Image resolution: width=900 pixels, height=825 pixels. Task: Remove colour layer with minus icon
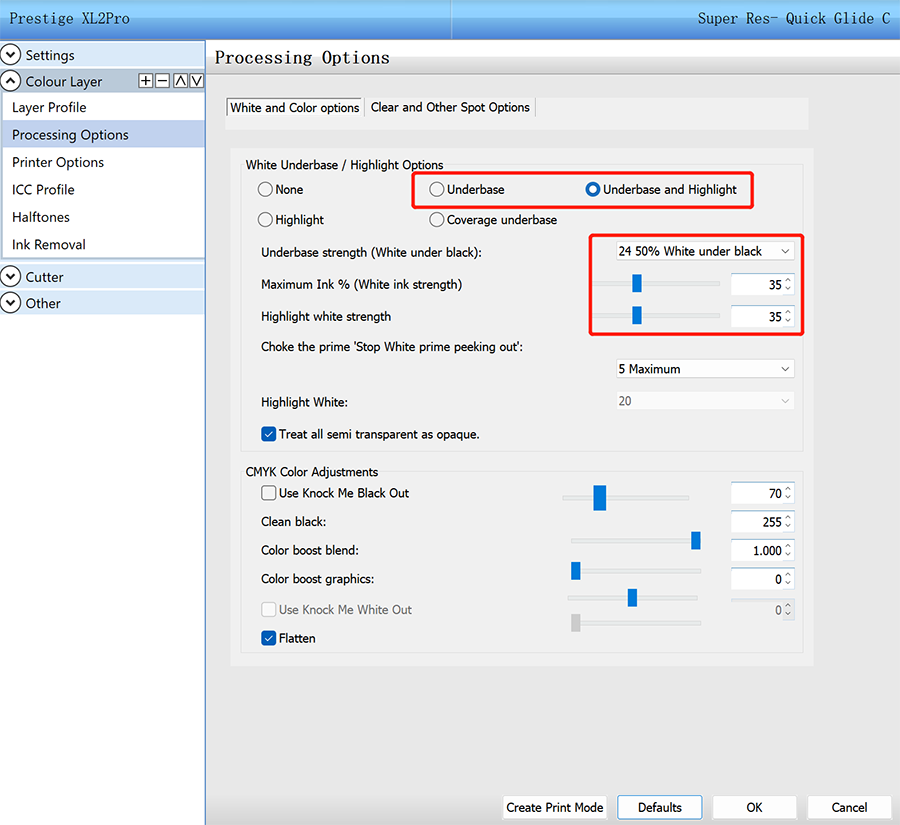163,80
